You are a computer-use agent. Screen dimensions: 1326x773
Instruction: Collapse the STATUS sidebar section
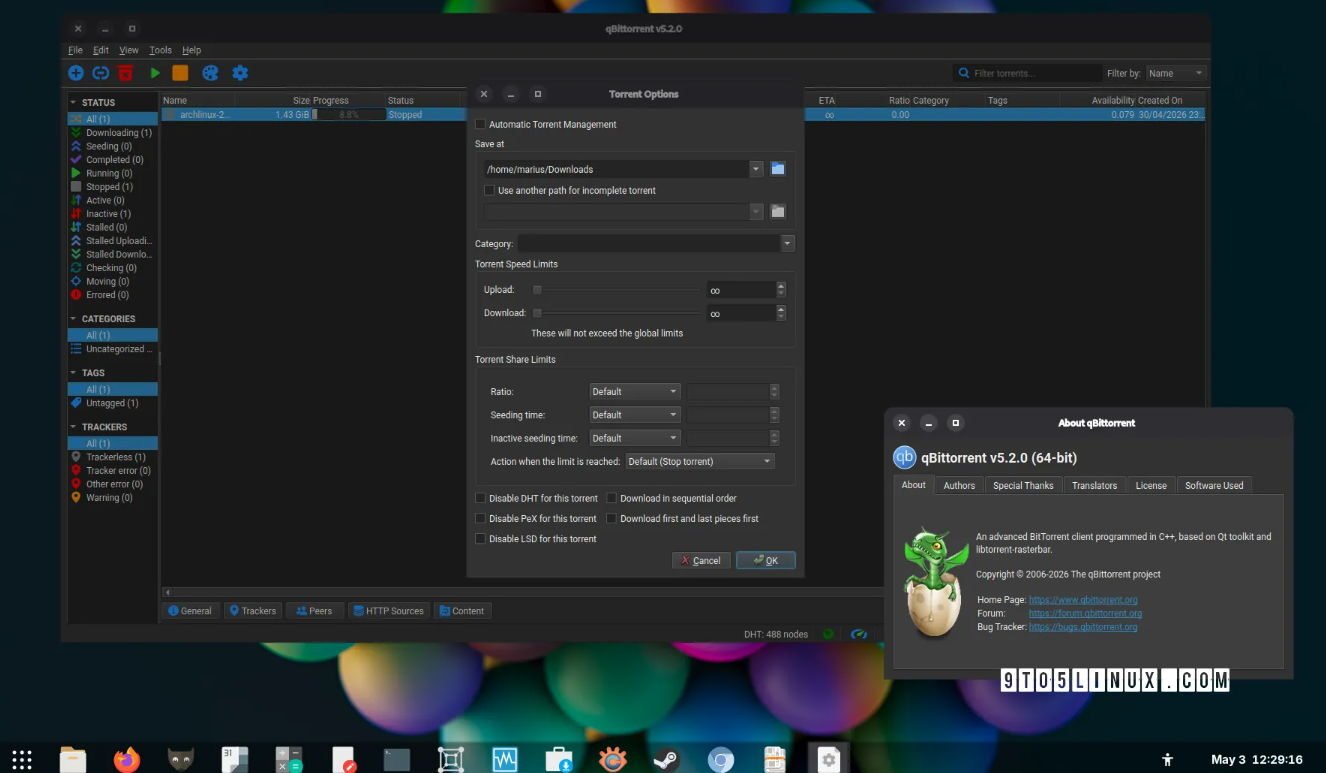pyautogui.click(x=73, y=102)
